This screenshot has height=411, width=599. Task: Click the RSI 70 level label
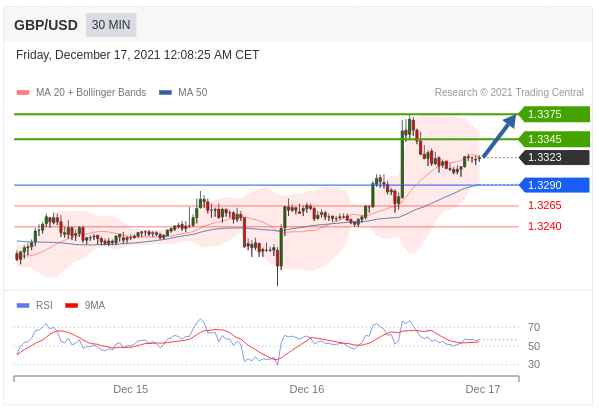[x=534, y=327]
